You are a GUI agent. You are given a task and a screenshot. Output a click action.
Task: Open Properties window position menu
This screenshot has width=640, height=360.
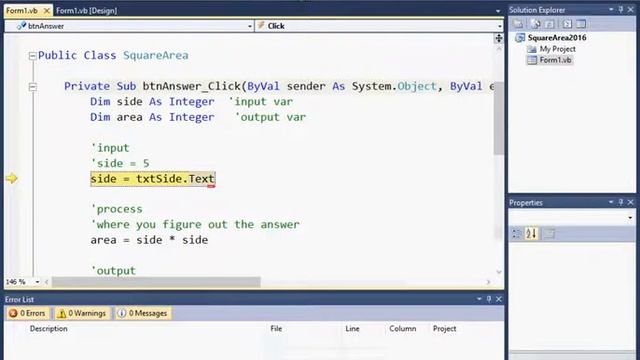pos(611,202)
